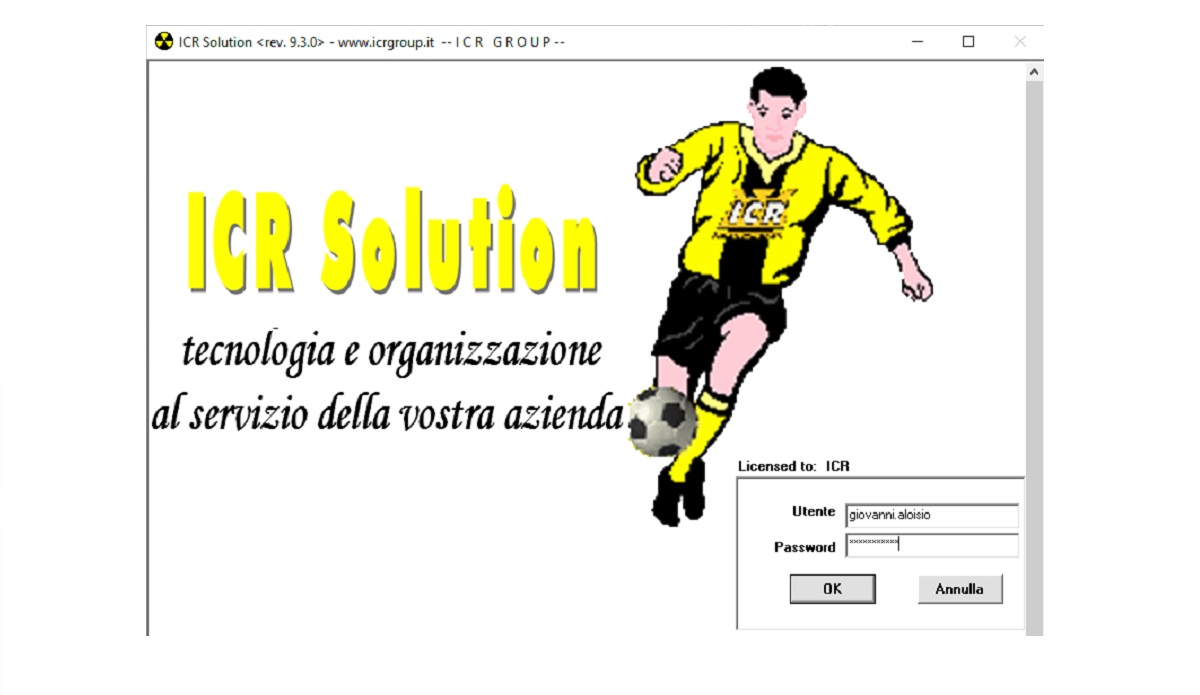The image size is (1200, 695).
Task: Click the 'Password' label
Action: point(804,547)
